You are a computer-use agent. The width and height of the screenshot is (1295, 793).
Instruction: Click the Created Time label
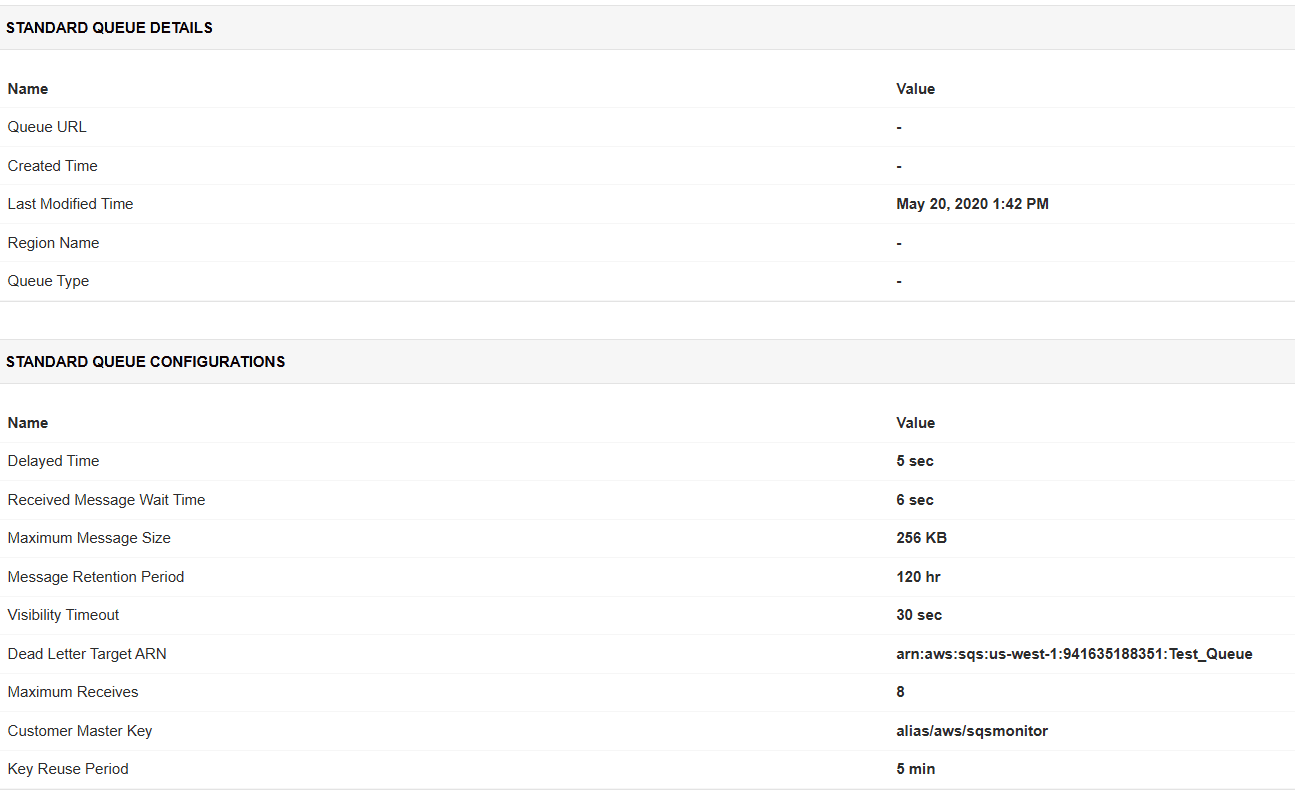pos(52,166)
